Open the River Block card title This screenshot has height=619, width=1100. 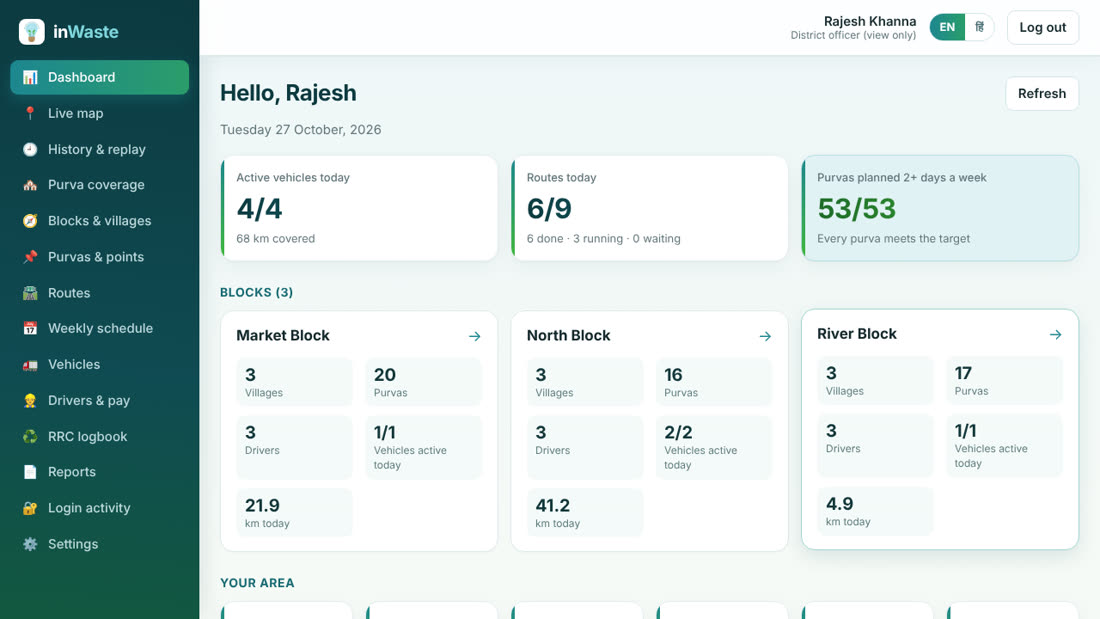pyautogui.click(x=857, y=334)
